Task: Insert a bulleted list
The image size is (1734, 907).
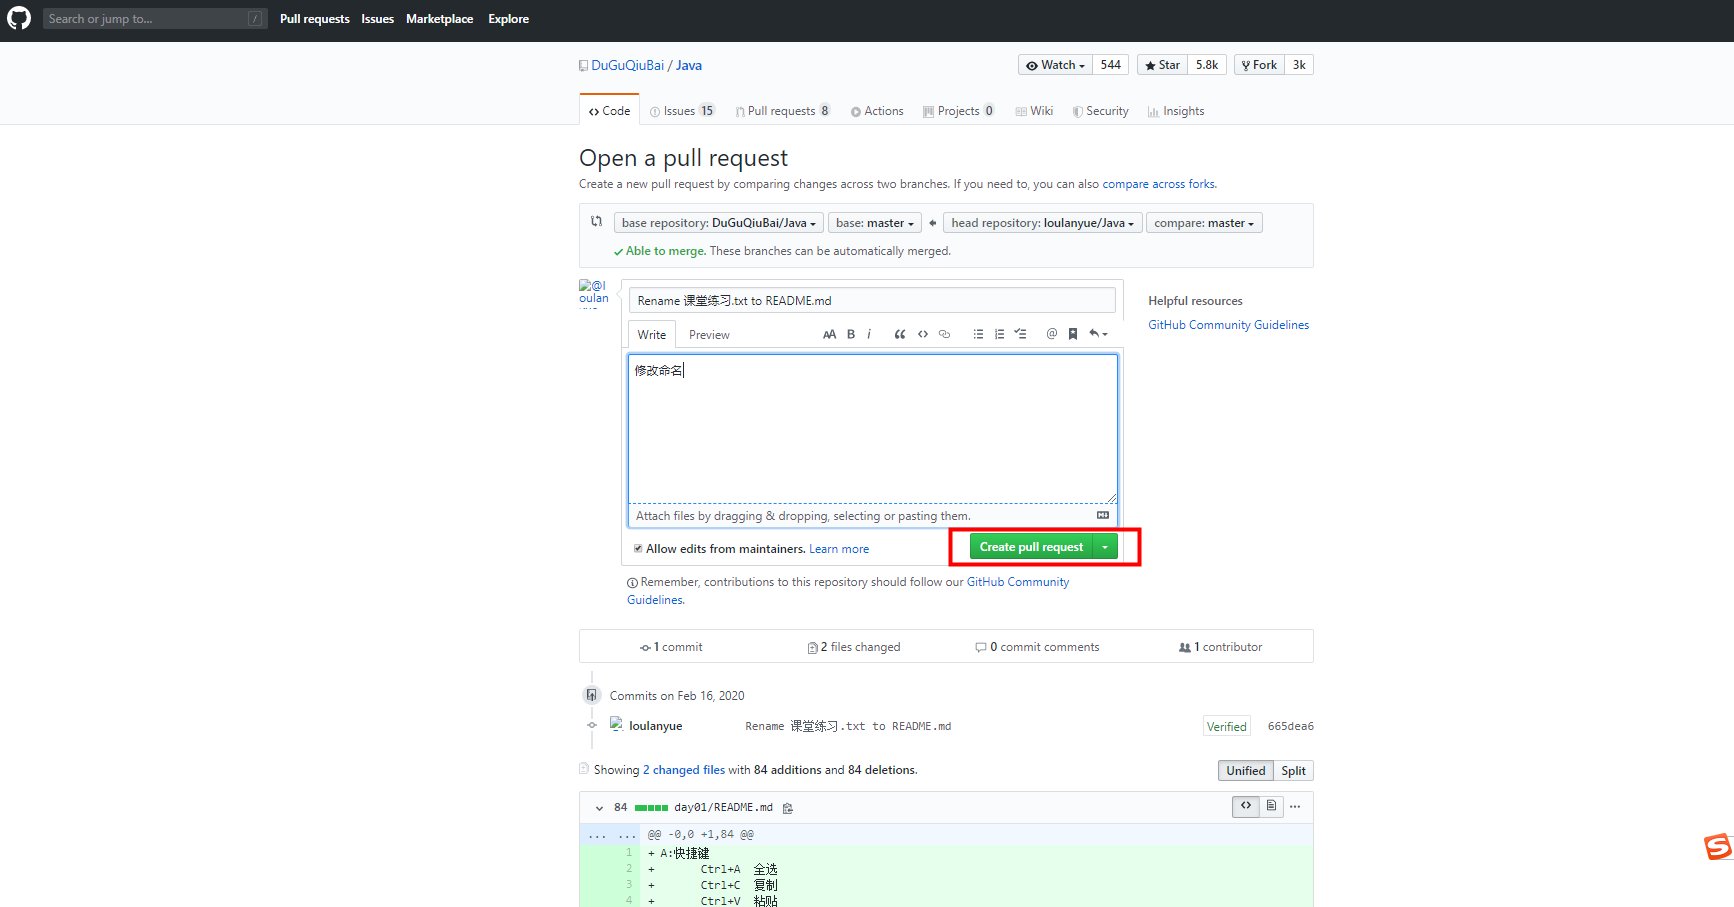Action: [x=978, y=334]
